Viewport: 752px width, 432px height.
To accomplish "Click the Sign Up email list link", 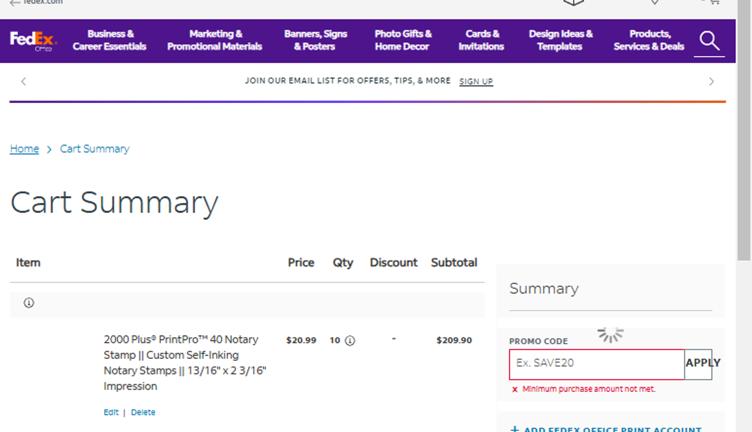I will click(x=476, y=82).
